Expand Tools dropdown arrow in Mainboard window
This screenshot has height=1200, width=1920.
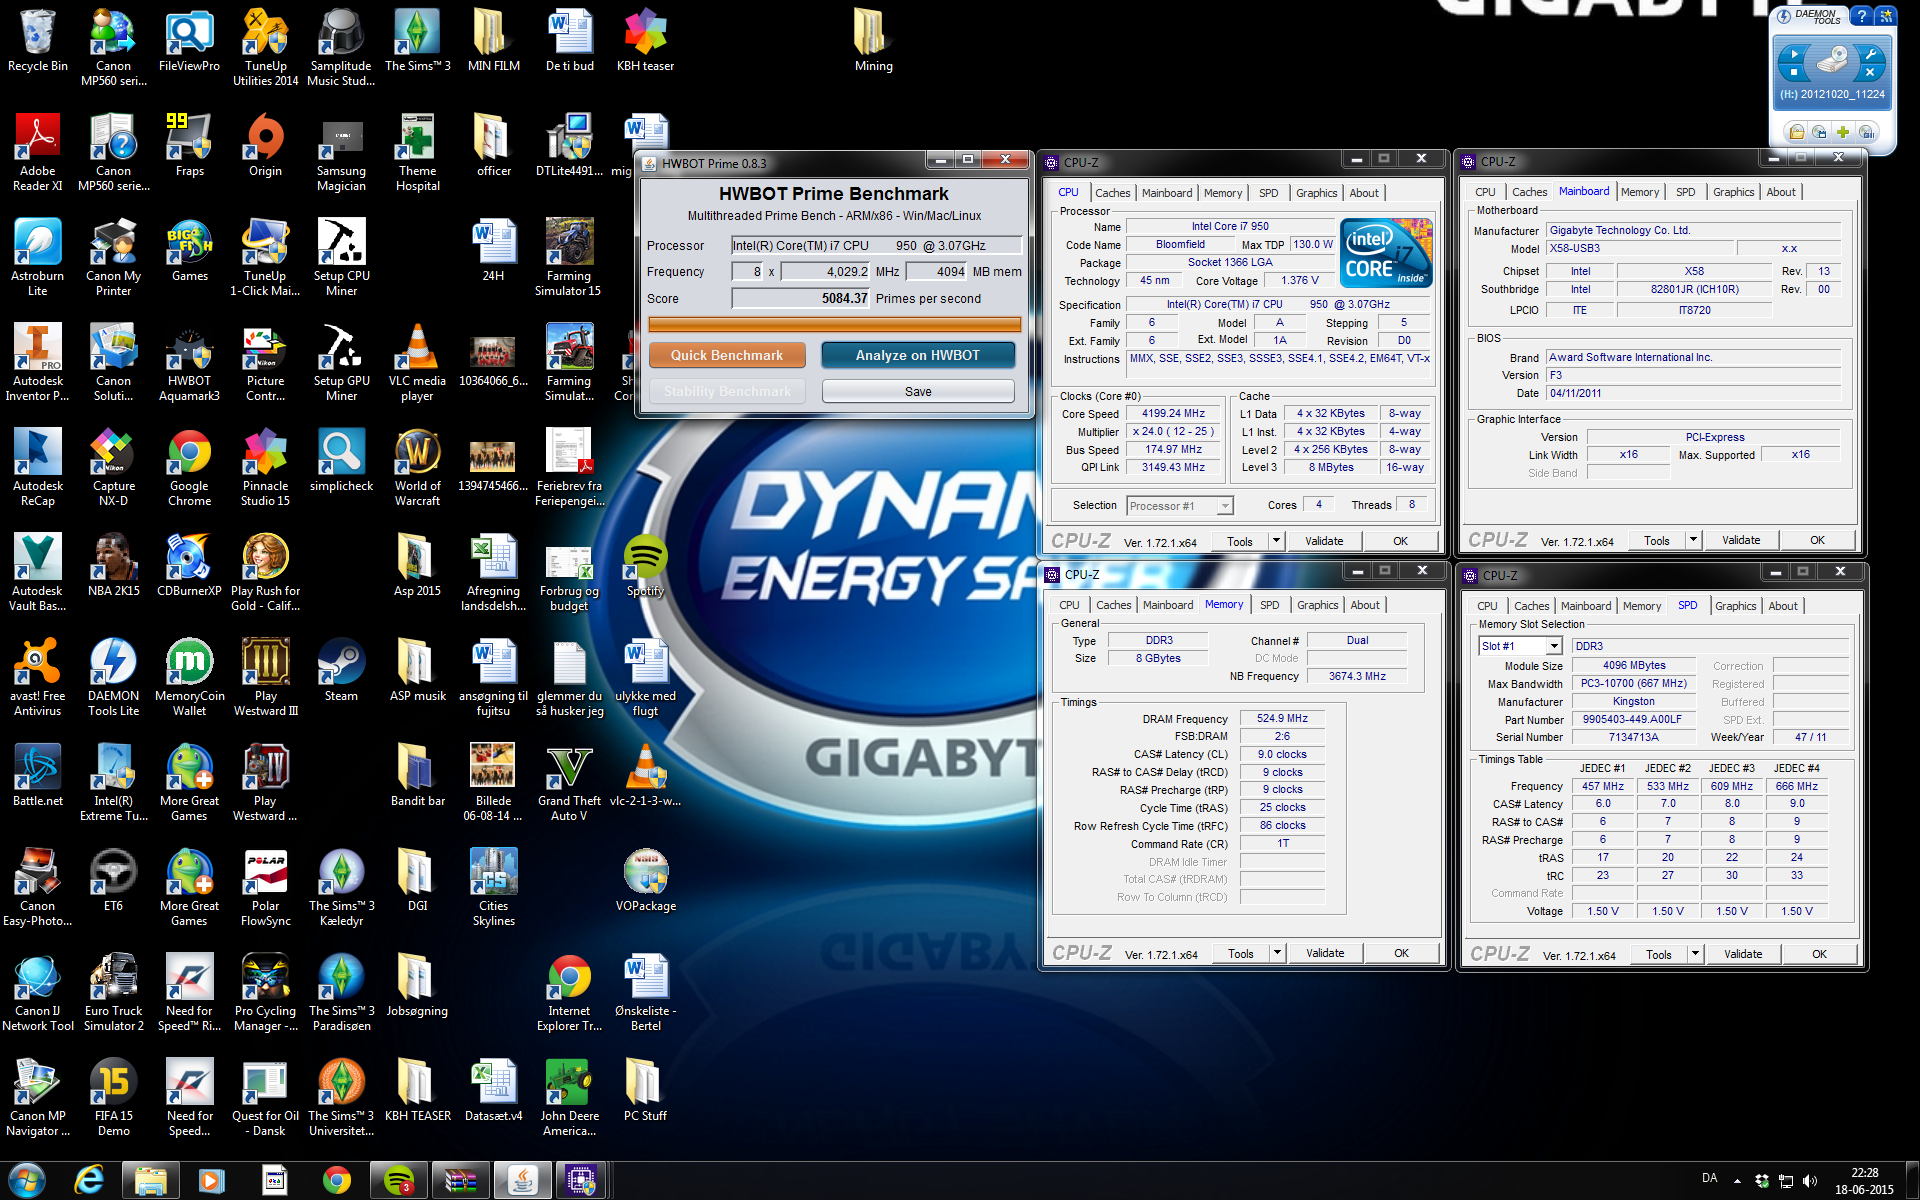(x=1693, y=540)
